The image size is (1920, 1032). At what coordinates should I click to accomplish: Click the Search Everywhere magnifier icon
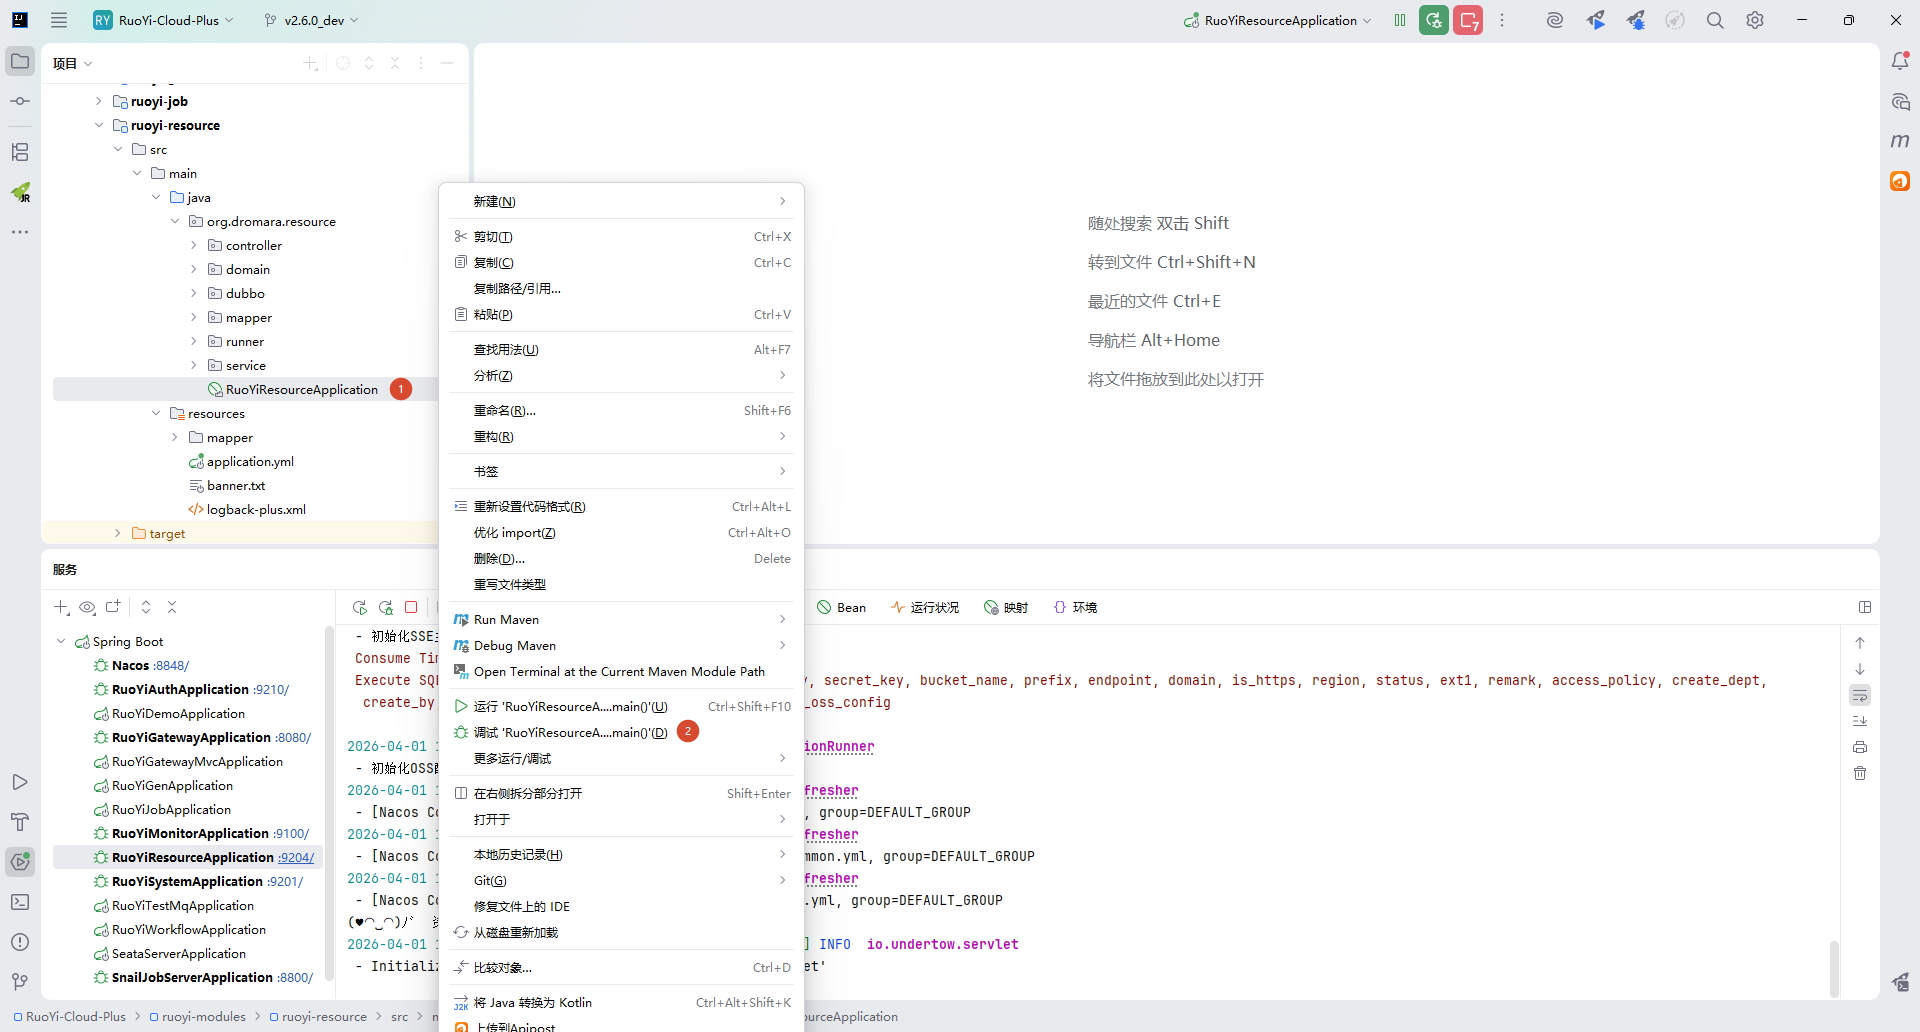[x=1715, y=20]
